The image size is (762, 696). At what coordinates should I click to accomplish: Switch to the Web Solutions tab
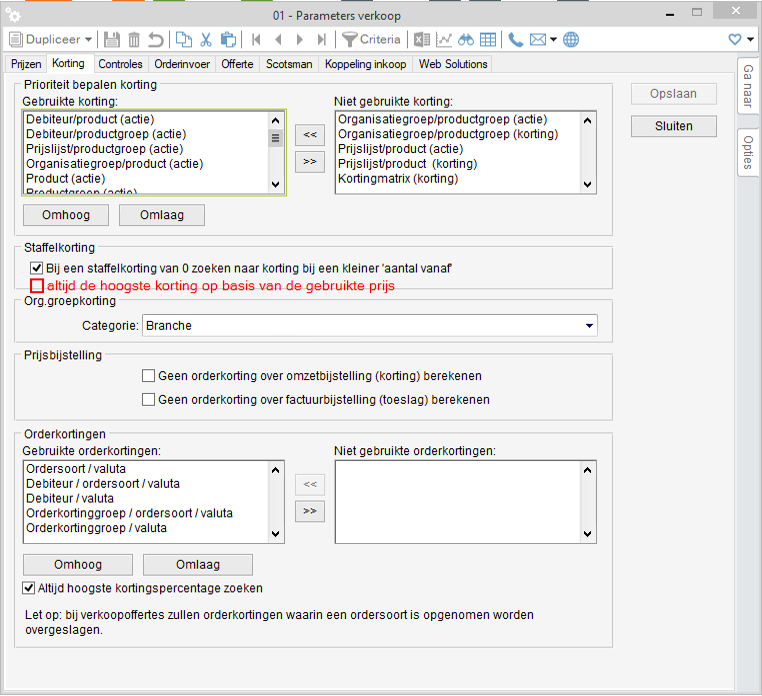coord(453,64)
